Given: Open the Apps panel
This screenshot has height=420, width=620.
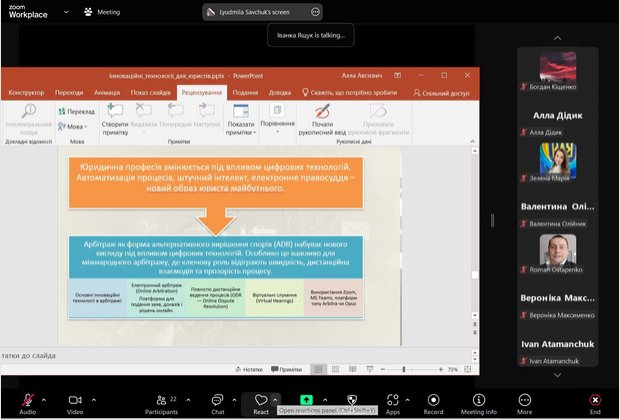Looking at the screenshot, I should tap(393, 400).
